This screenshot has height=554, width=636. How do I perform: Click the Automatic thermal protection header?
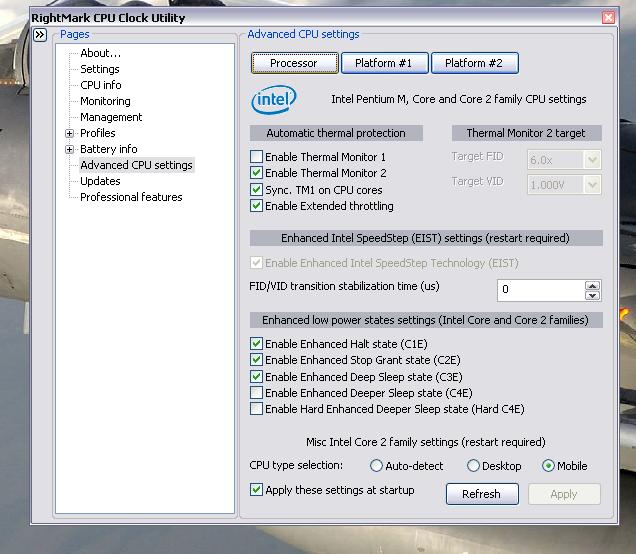click(x=336, y=133)
